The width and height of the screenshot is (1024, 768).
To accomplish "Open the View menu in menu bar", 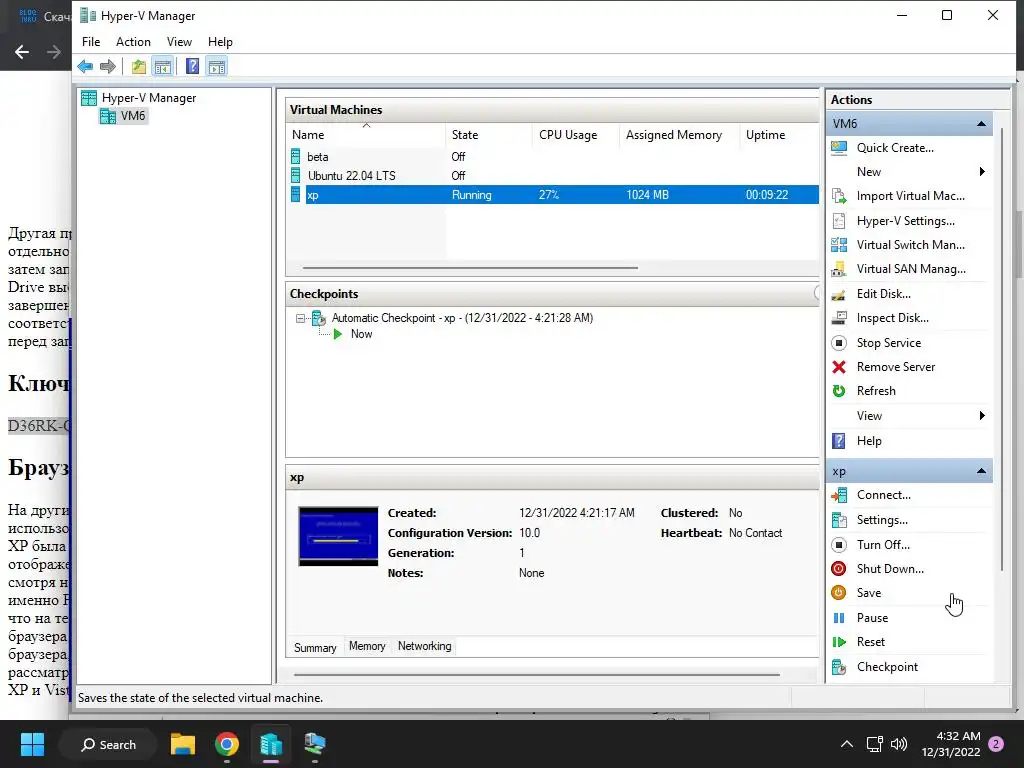I will tap(179, 42).
